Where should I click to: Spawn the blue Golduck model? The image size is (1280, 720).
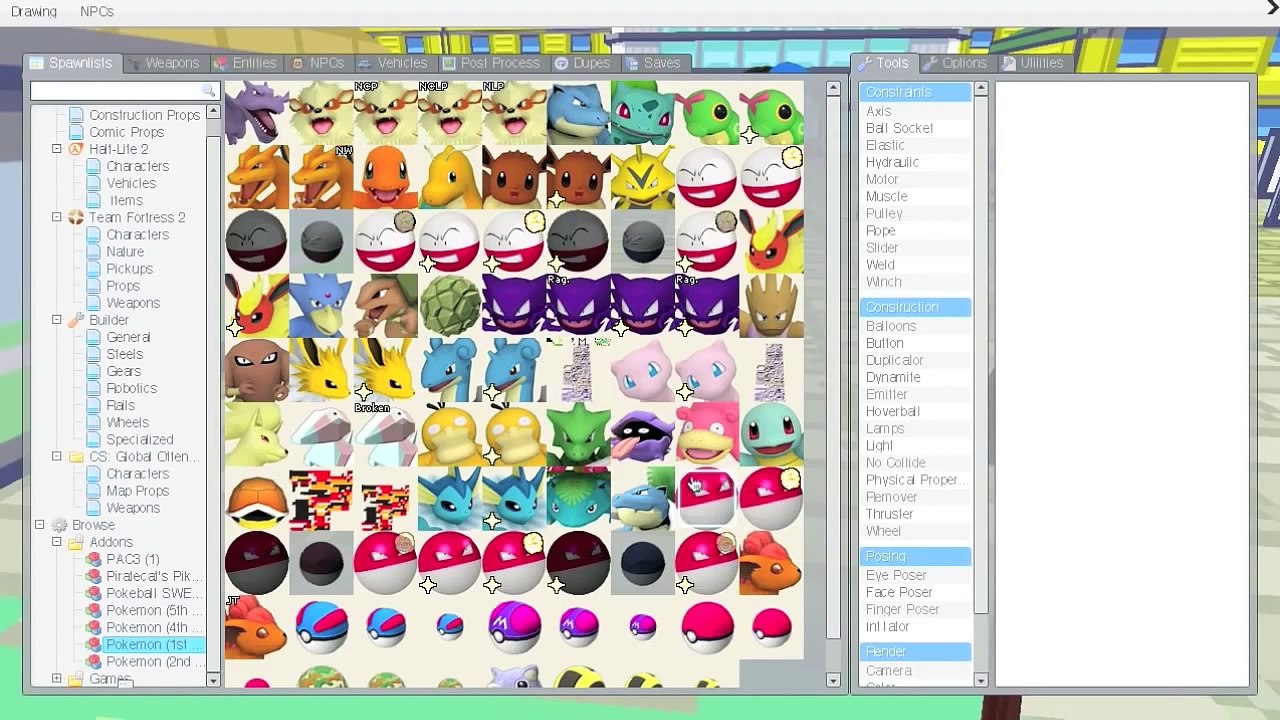pos(321,306)
